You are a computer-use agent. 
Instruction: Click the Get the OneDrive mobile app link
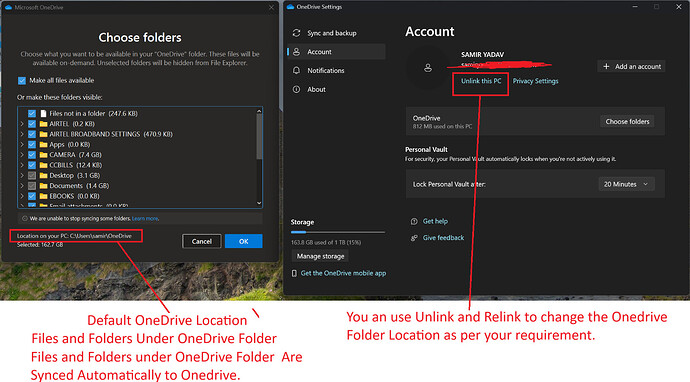[343, 273]
